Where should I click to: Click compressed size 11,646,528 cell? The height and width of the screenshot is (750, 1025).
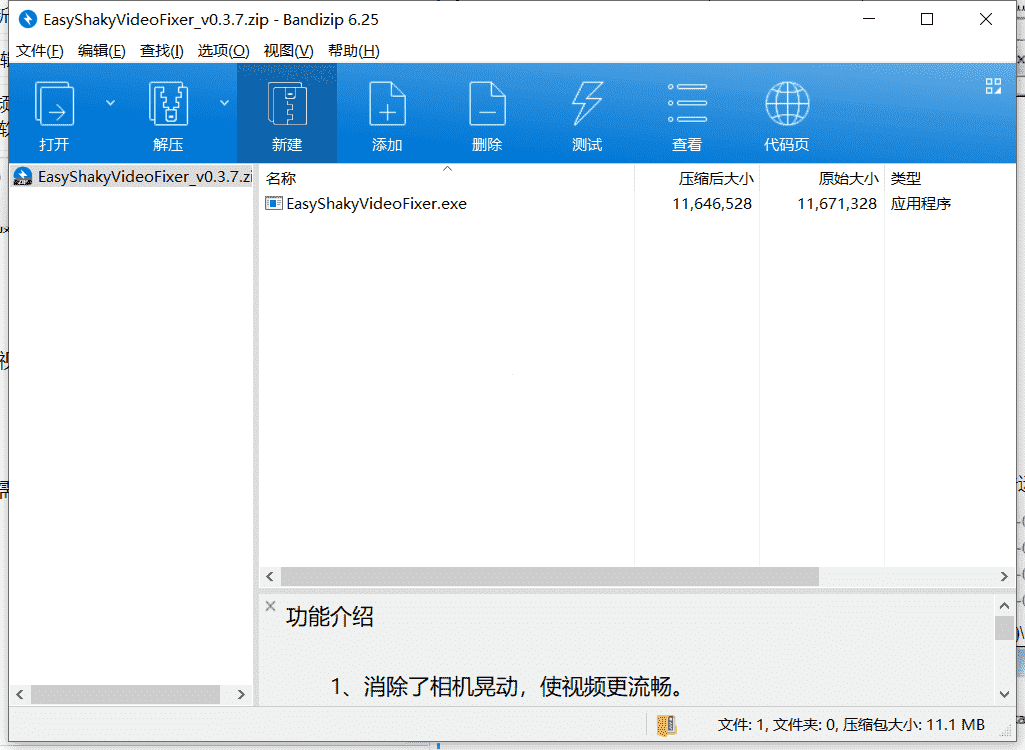(x=712, y=204)
